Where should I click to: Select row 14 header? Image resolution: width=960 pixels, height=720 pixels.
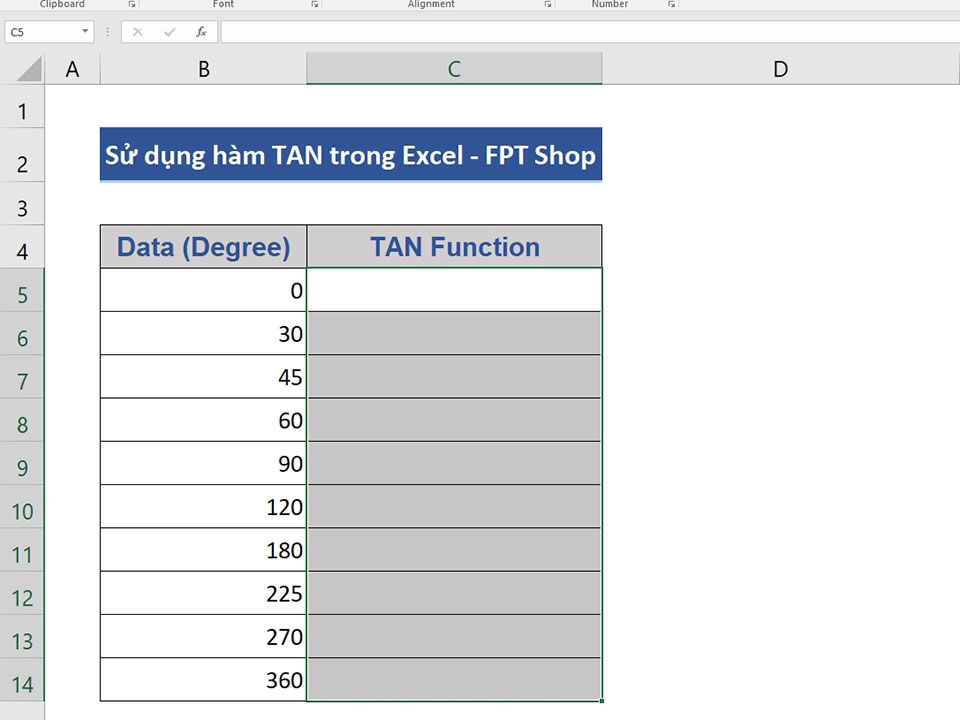pyautogui.click(x=22, y=683)
